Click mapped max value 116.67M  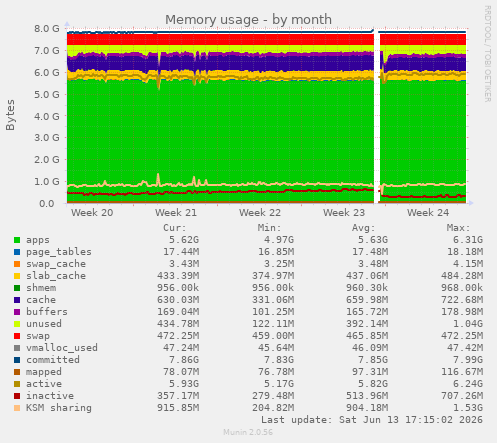[462, 372]
